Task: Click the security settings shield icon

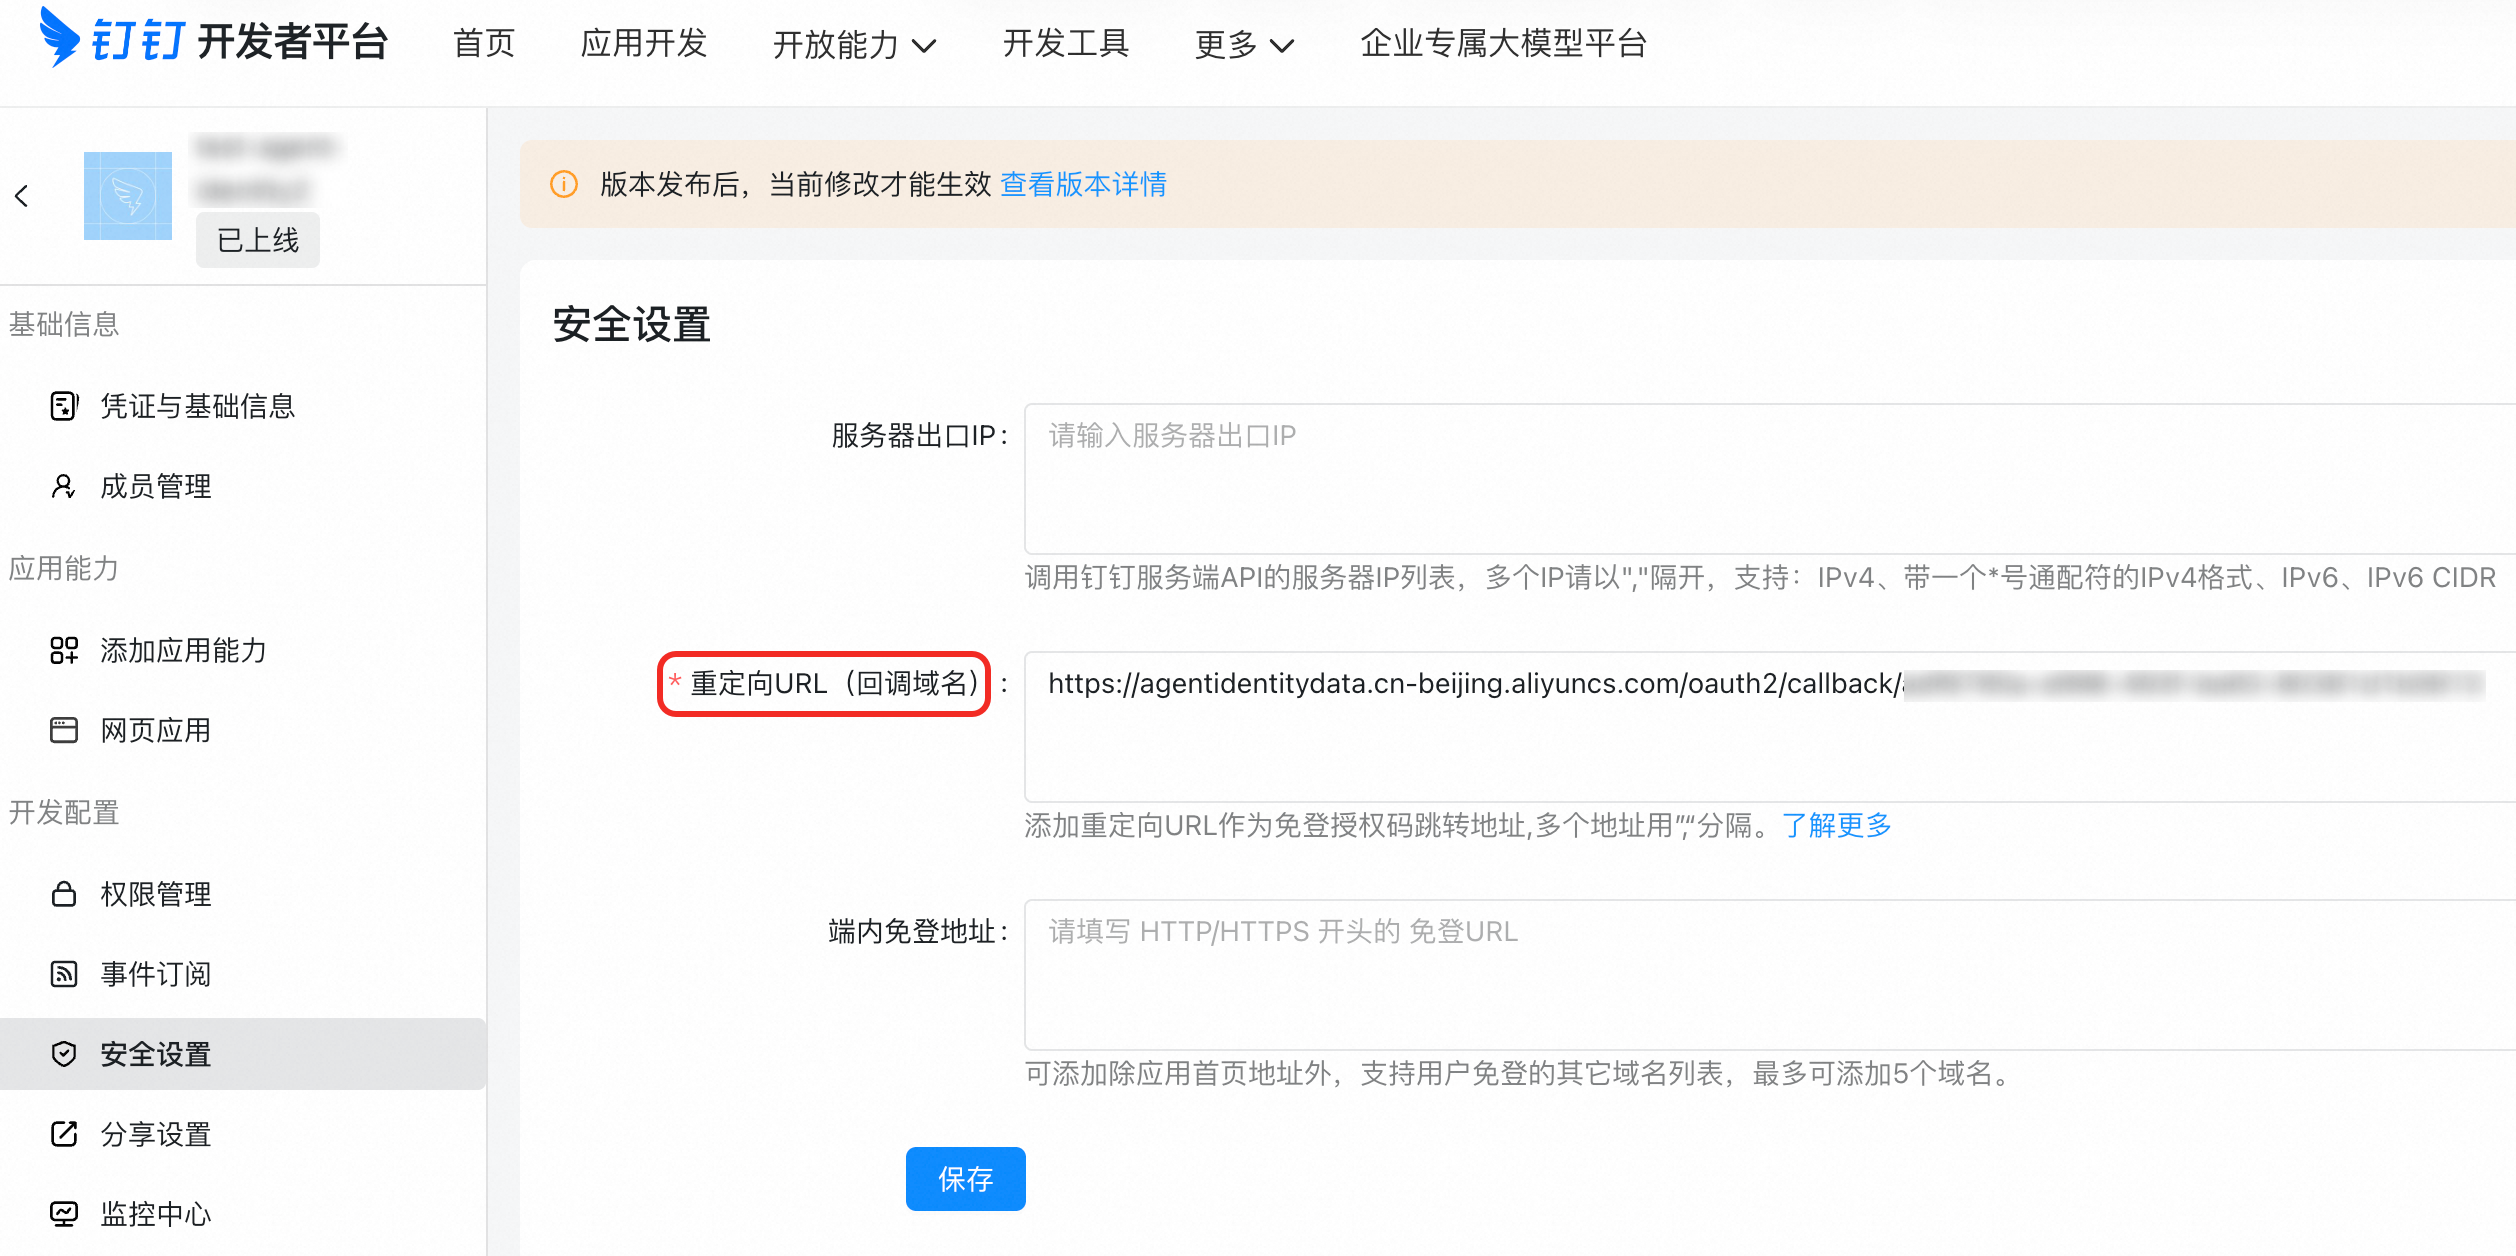Action: 64,1054
